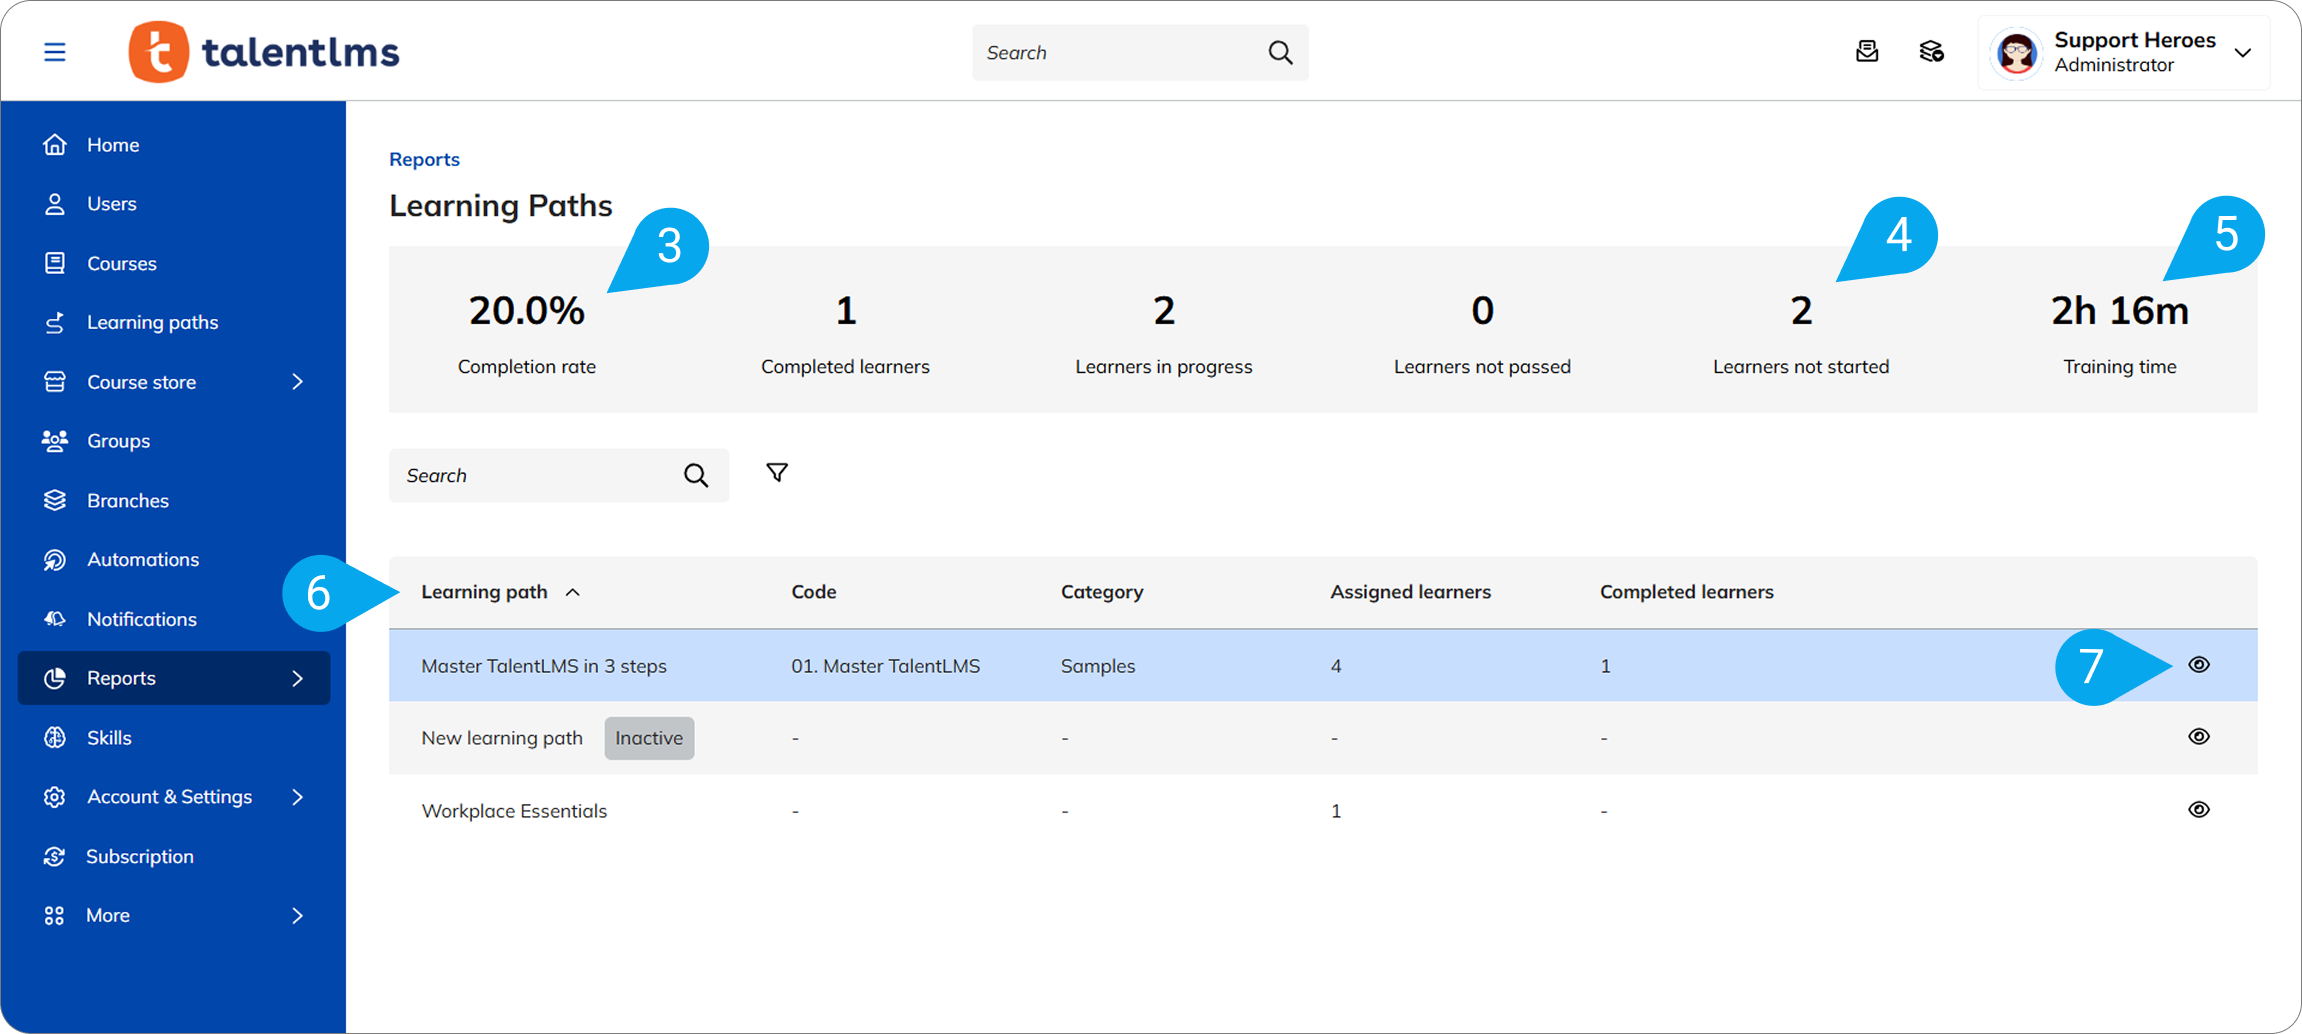Open the Support Heroes profile dropdown arrow

(2242, 53)
